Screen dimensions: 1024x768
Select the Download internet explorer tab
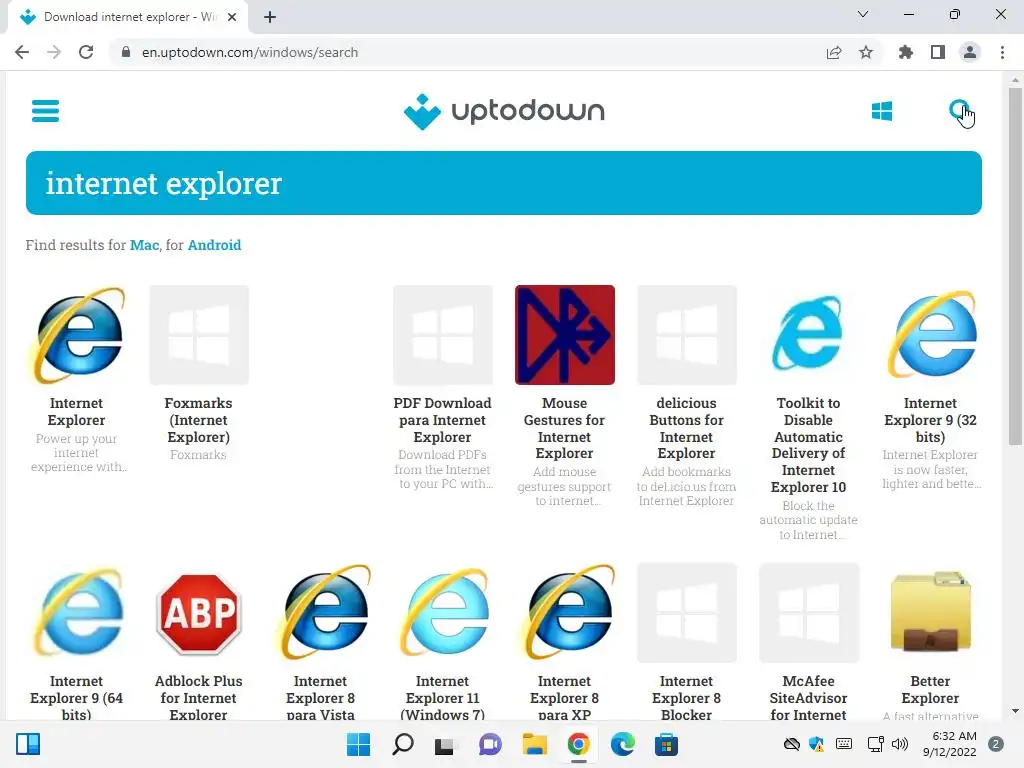(x=128, y=18)
